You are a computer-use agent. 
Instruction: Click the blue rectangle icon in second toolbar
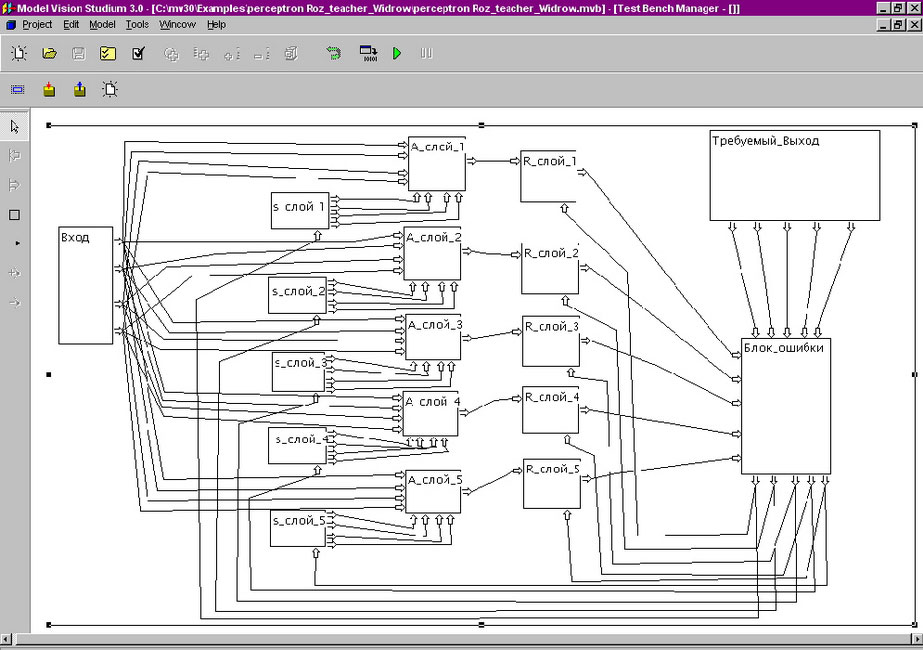click(x=18, y=90)
